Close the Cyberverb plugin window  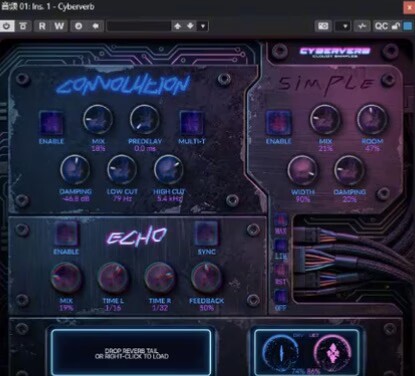(x=409, y=7)
